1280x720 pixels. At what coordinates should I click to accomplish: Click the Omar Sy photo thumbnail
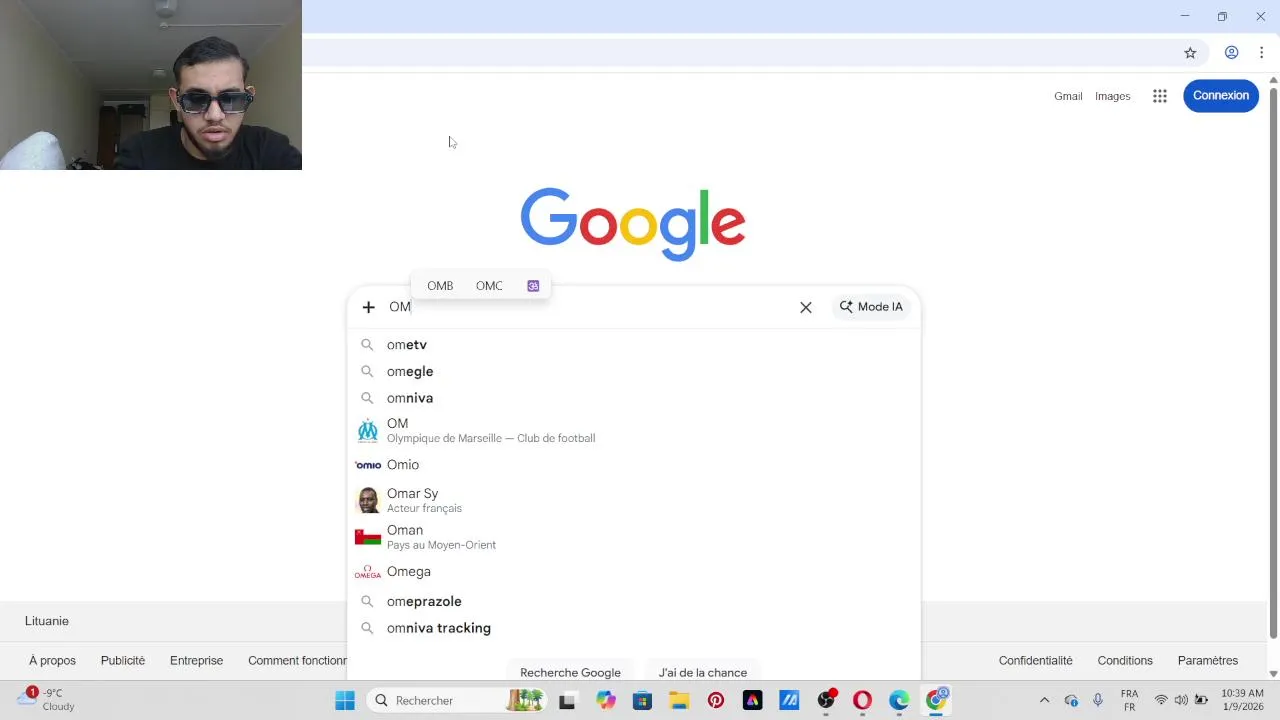pyautogui.click(x=368, y=500)
